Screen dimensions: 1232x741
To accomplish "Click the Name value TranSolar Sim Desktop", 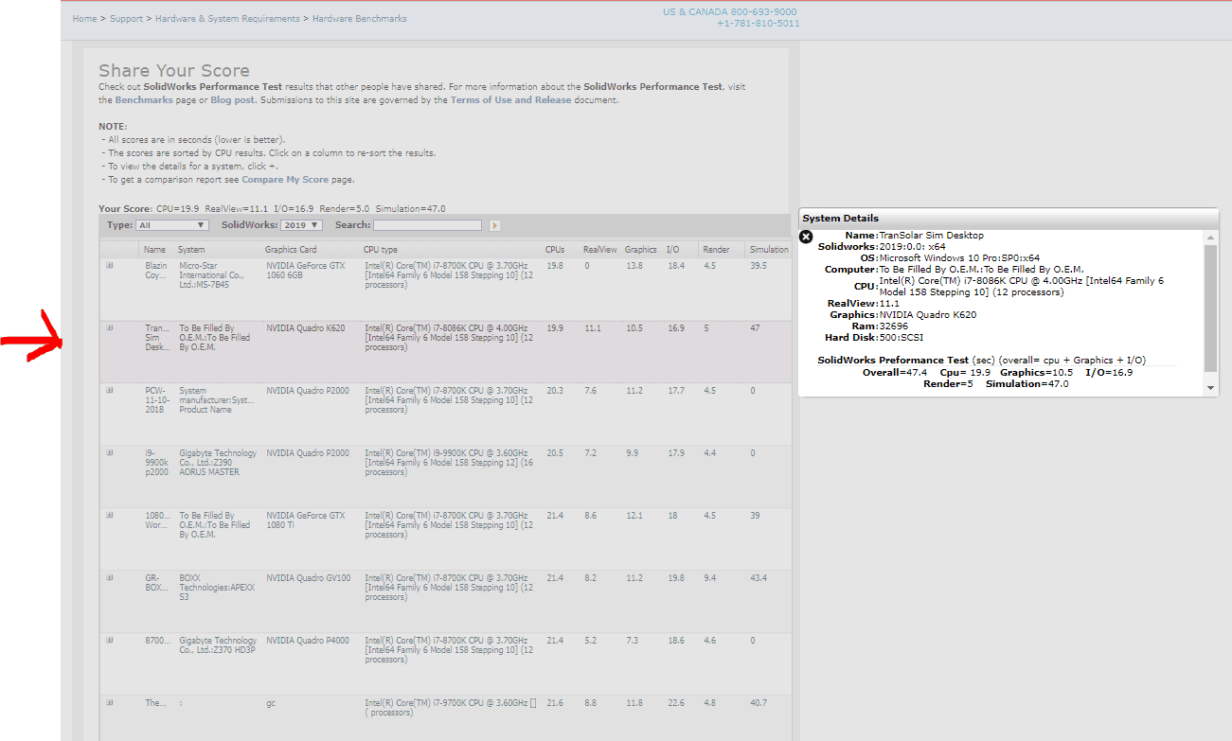I will click(x=931, y=236).
